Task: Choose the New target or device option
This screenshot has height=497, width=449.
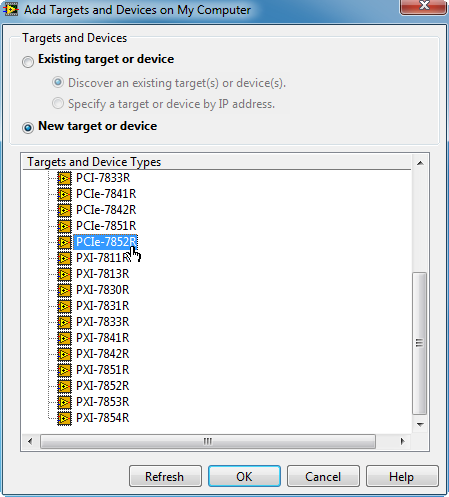Action: (28, 128)
